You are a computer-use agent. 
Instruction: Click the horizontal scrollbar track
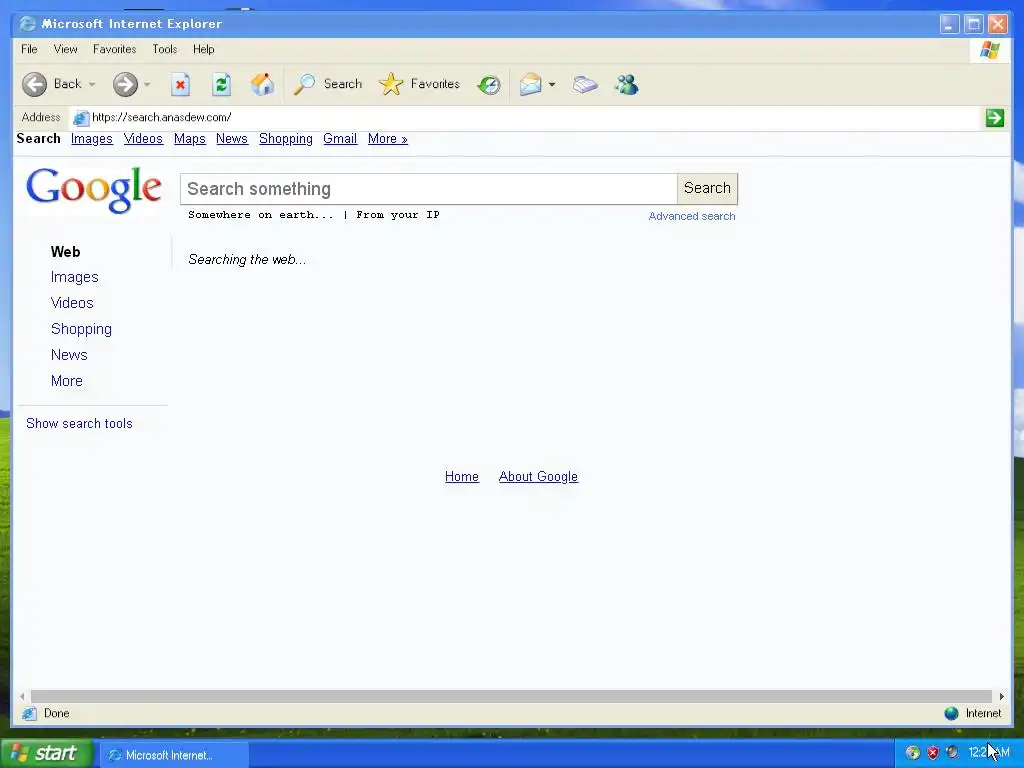(x=511, y=697)
